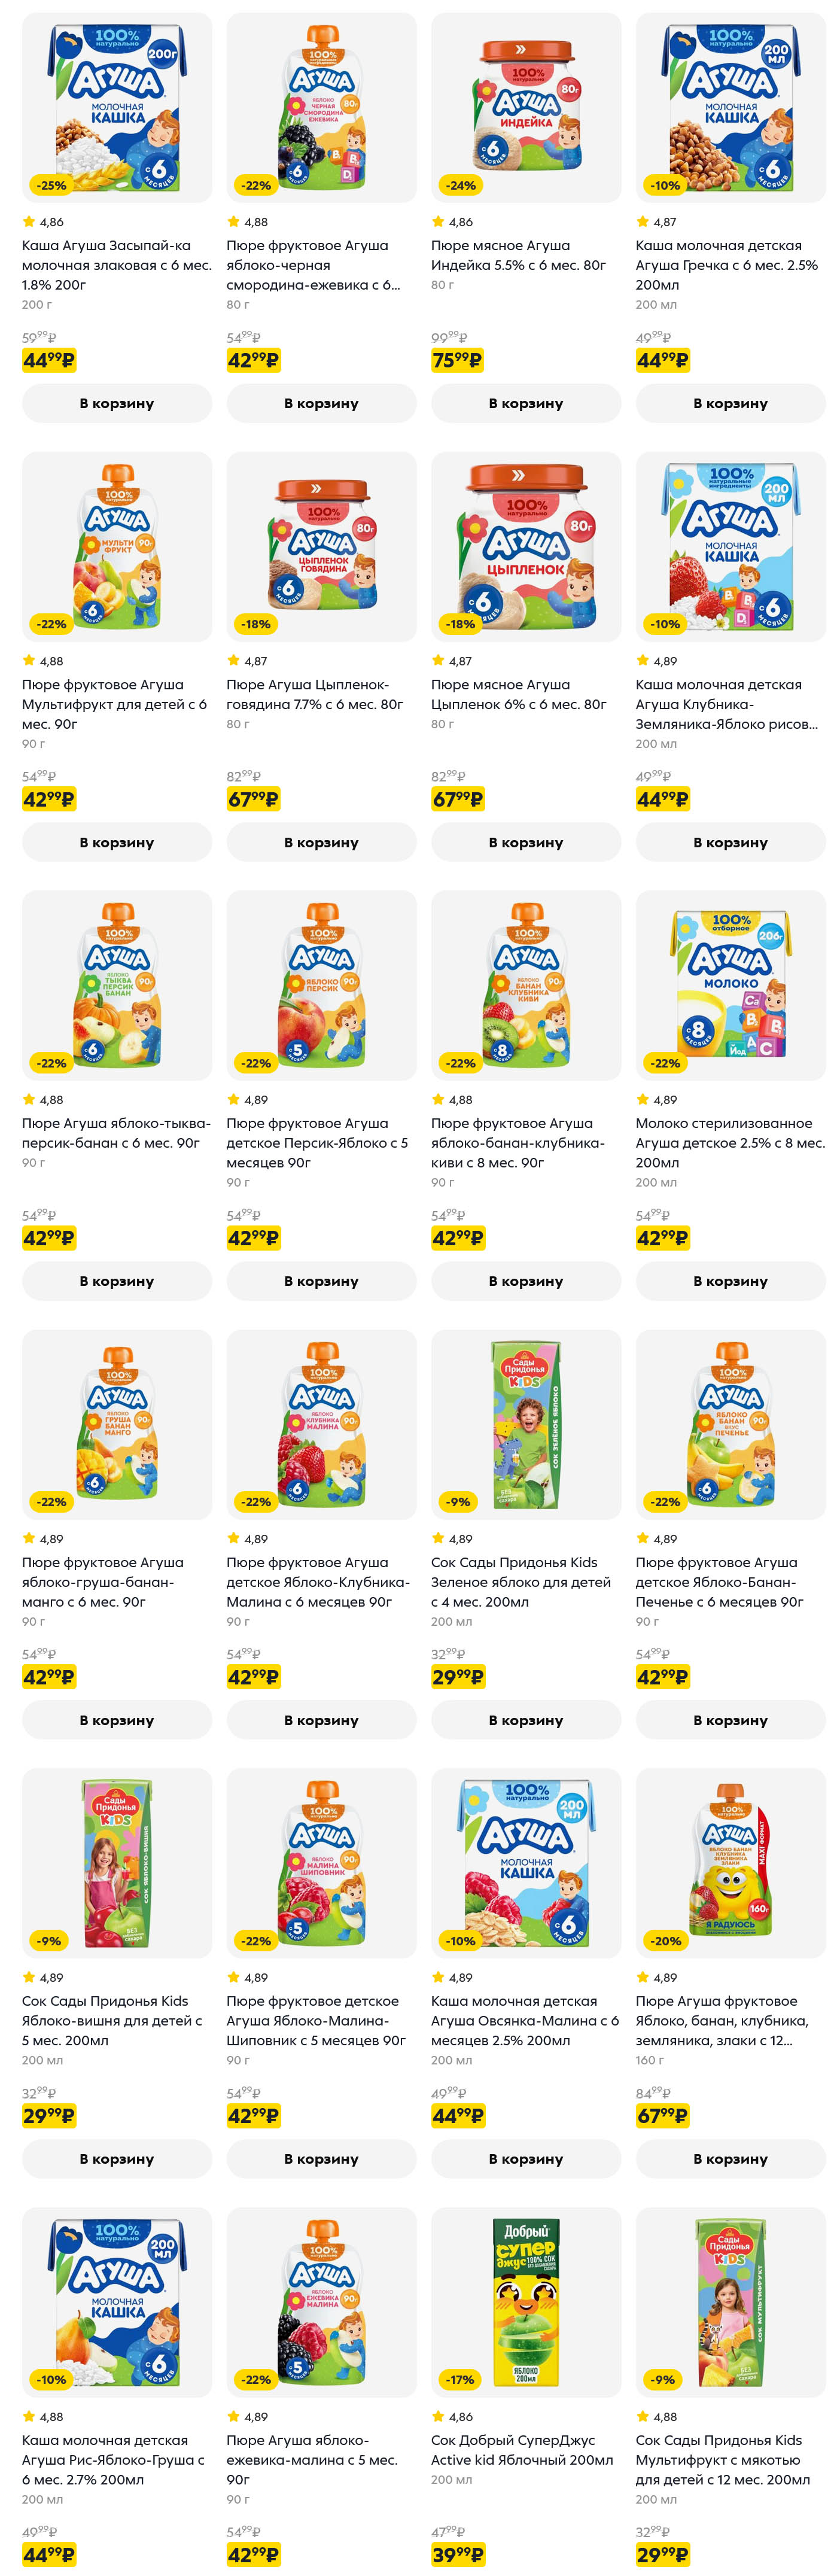
Task: Click -20% badge on Я радуюсь пюре pouch
Action: (665, 1941)
